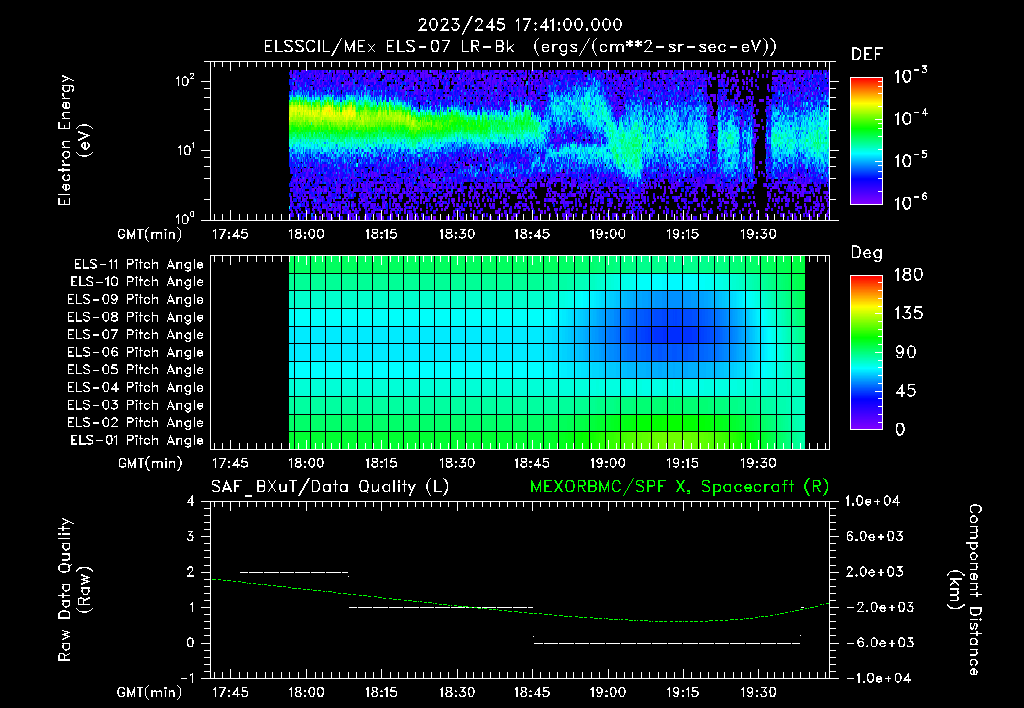Select the ELS-06 Pitch Angle row label
The image size is (1024, 708).
136,352
